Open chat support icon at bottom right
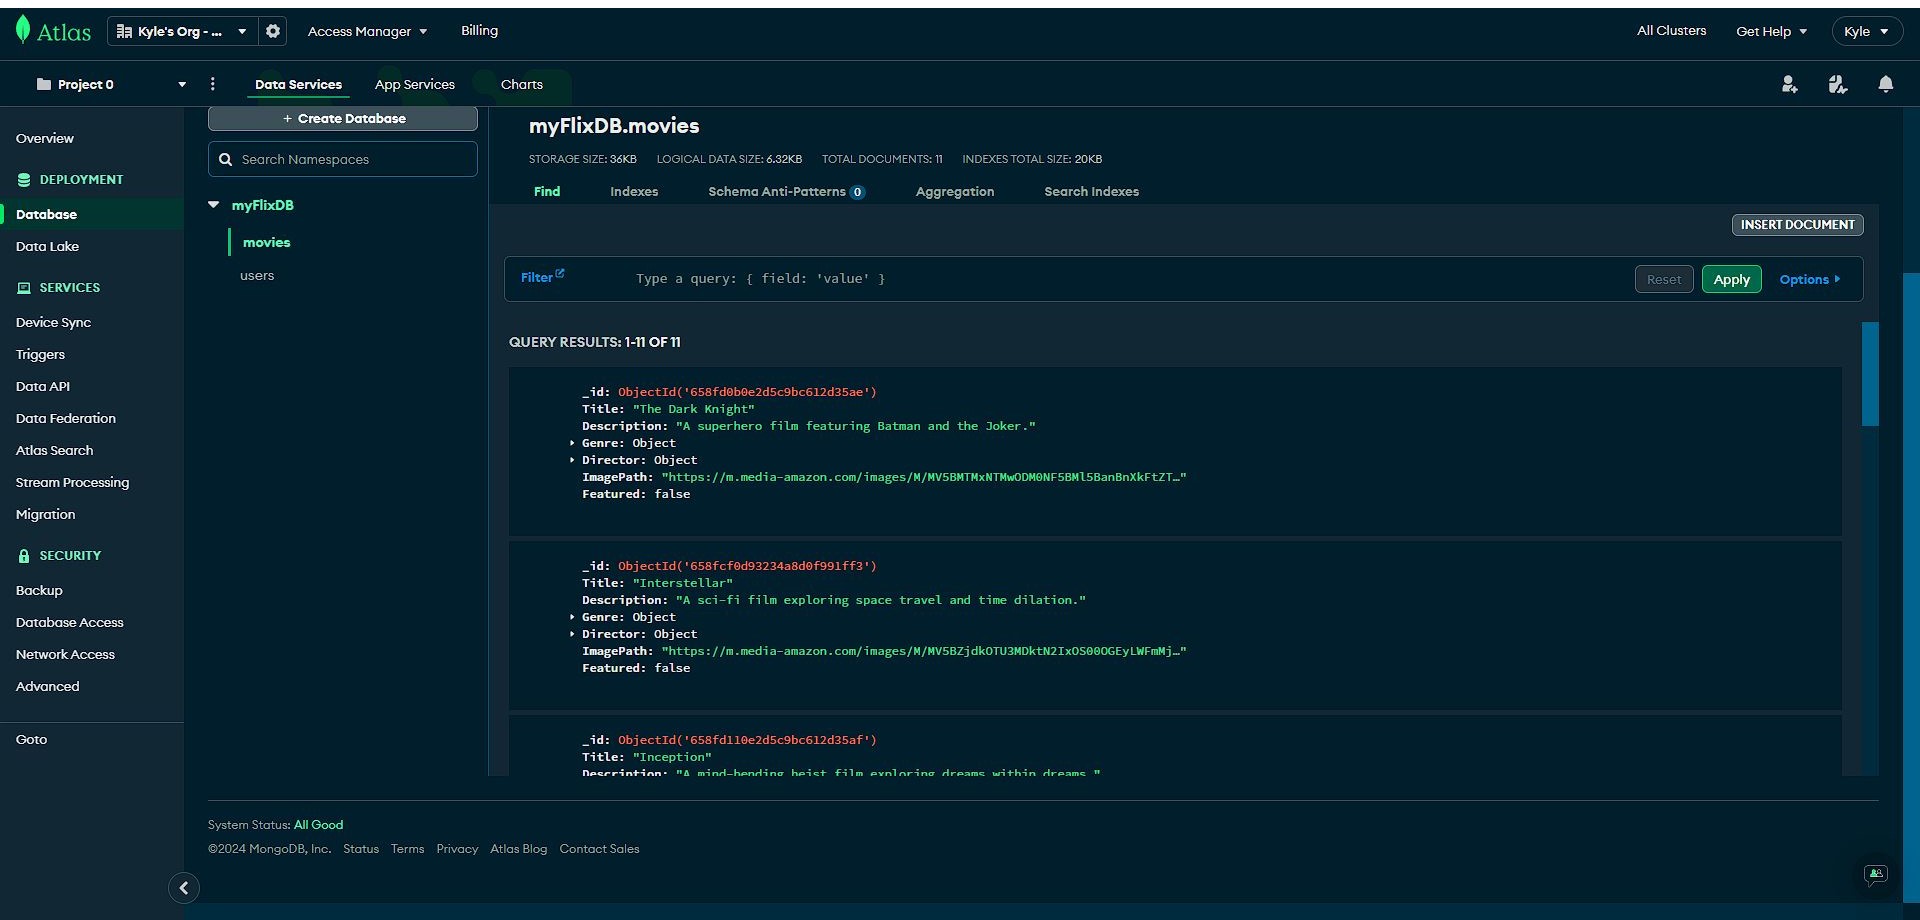 tap(1876, 875)
